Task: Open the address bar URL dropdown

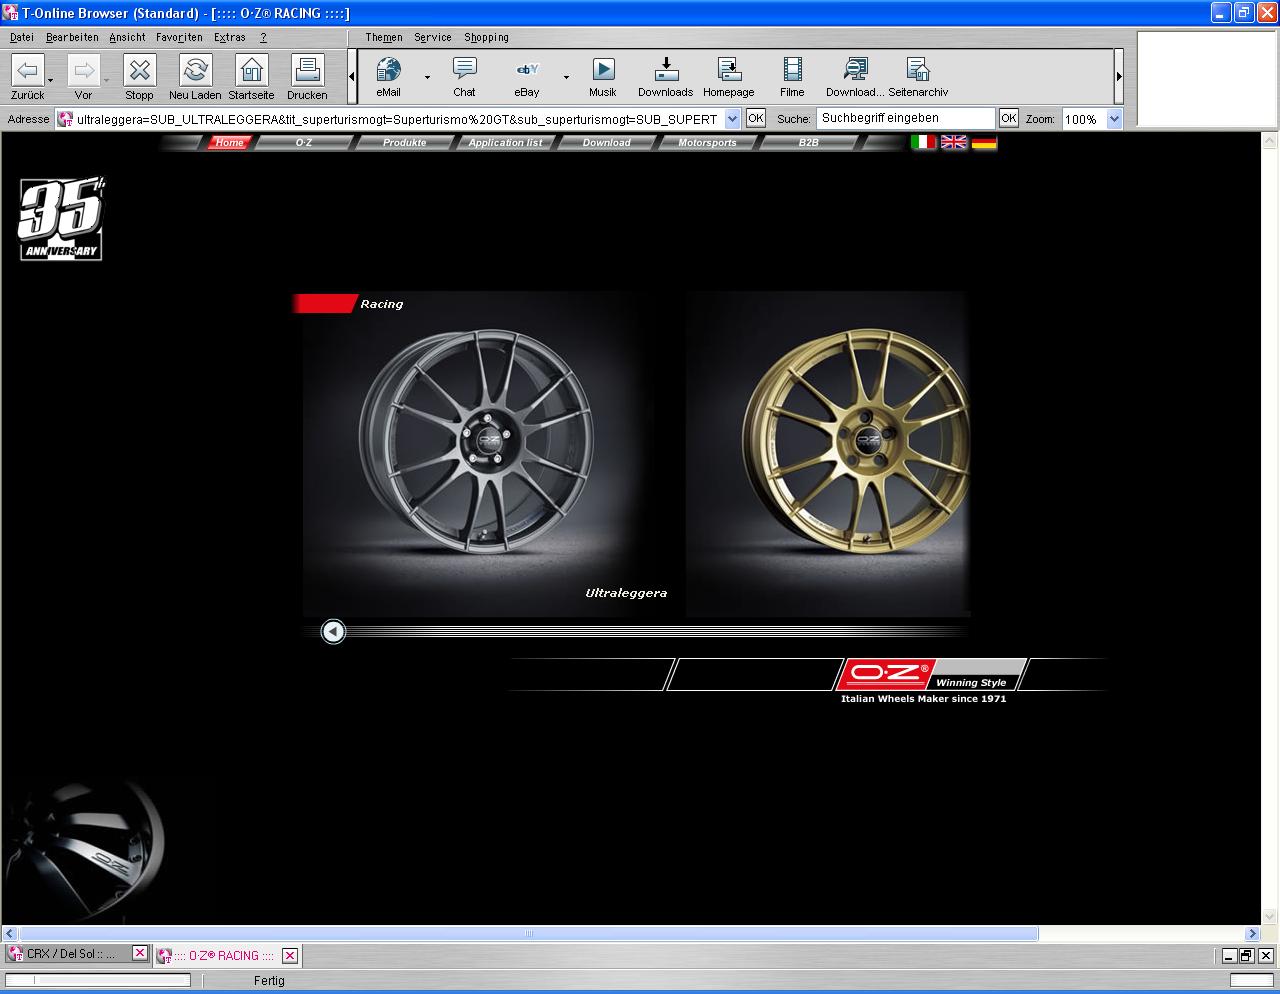Action: [x=732, y=119]
